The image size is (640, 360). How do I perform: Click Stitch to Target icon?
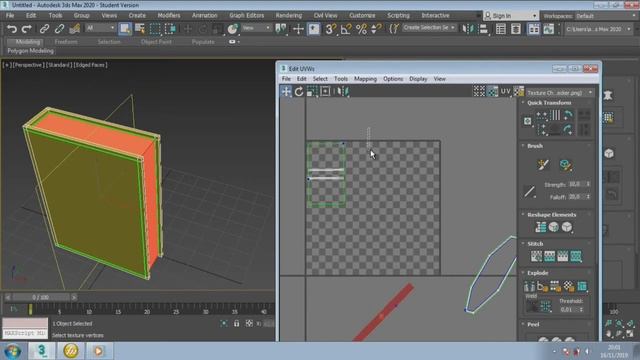[x=536, y=256]
